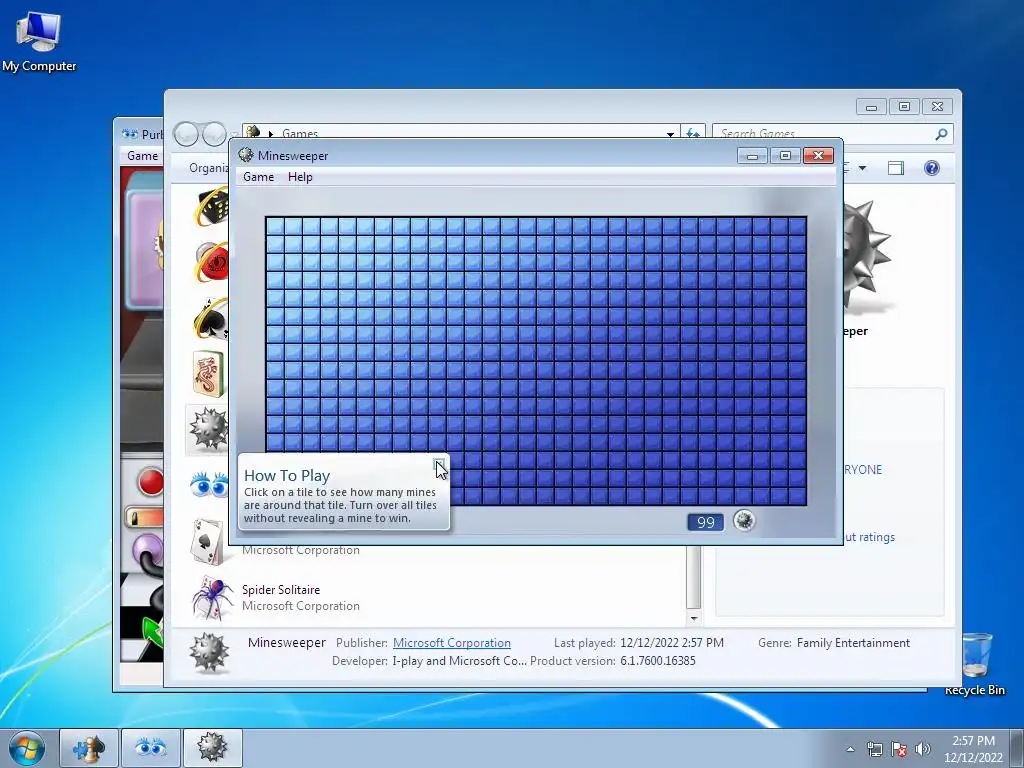The height and width of the screenshot is (768, 1024).
Task: Show hidden tray icons arrow
Action: click(850, 749)
